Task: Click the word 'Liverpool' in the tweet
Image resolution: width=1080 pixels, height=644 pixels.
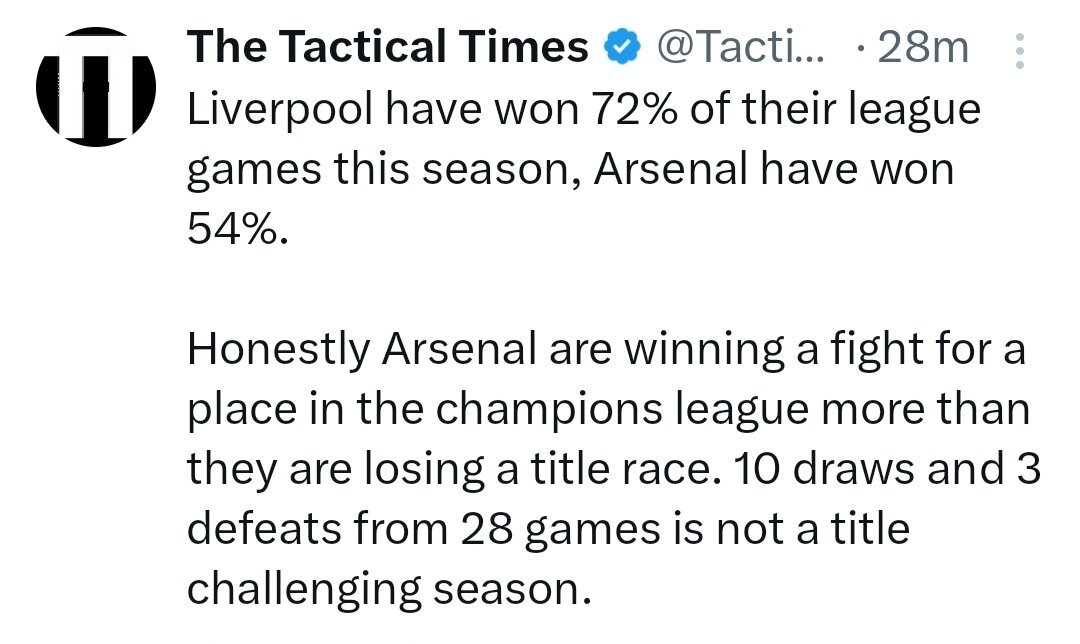Action: point(280,110)
